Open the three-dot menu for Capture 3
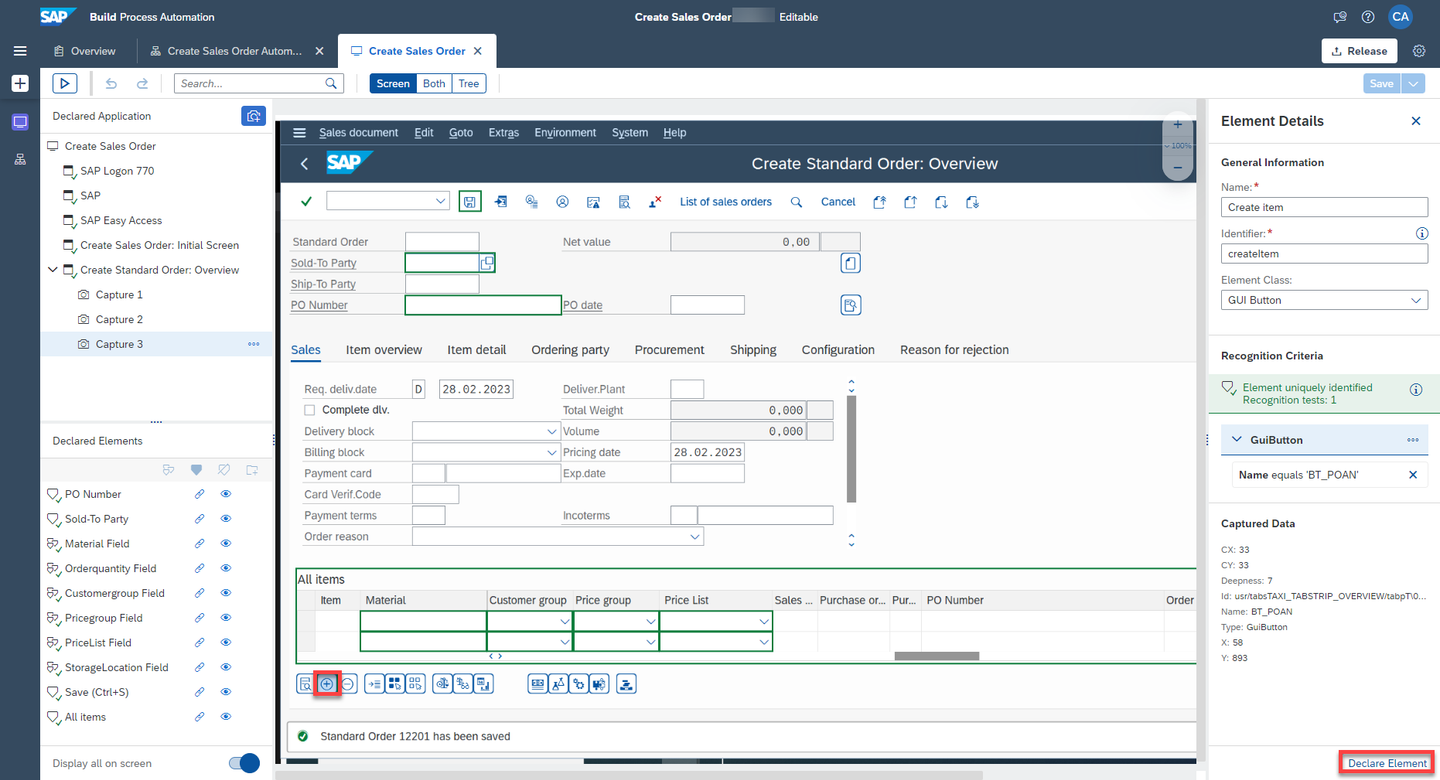The height and width of the screenshot is (780, 1440). pos(254,344)
